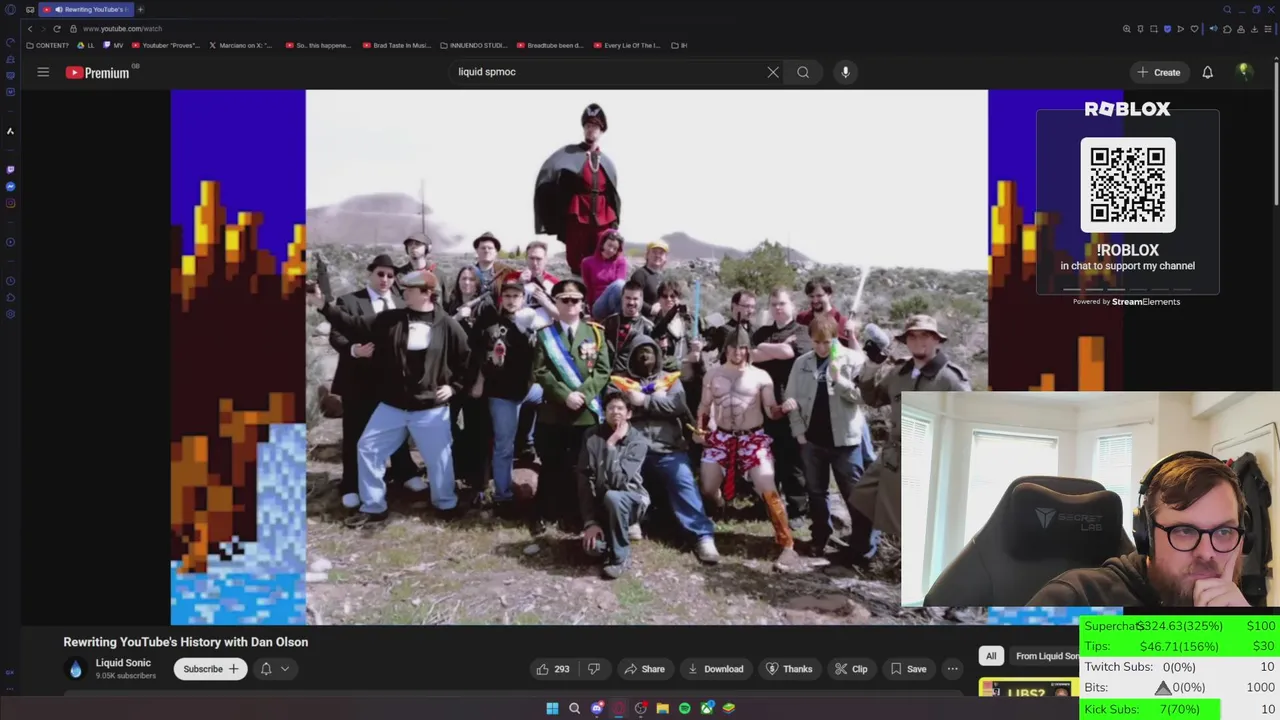Expand notification options chevron
1280x720 pixels.
(x=285, y=669)
